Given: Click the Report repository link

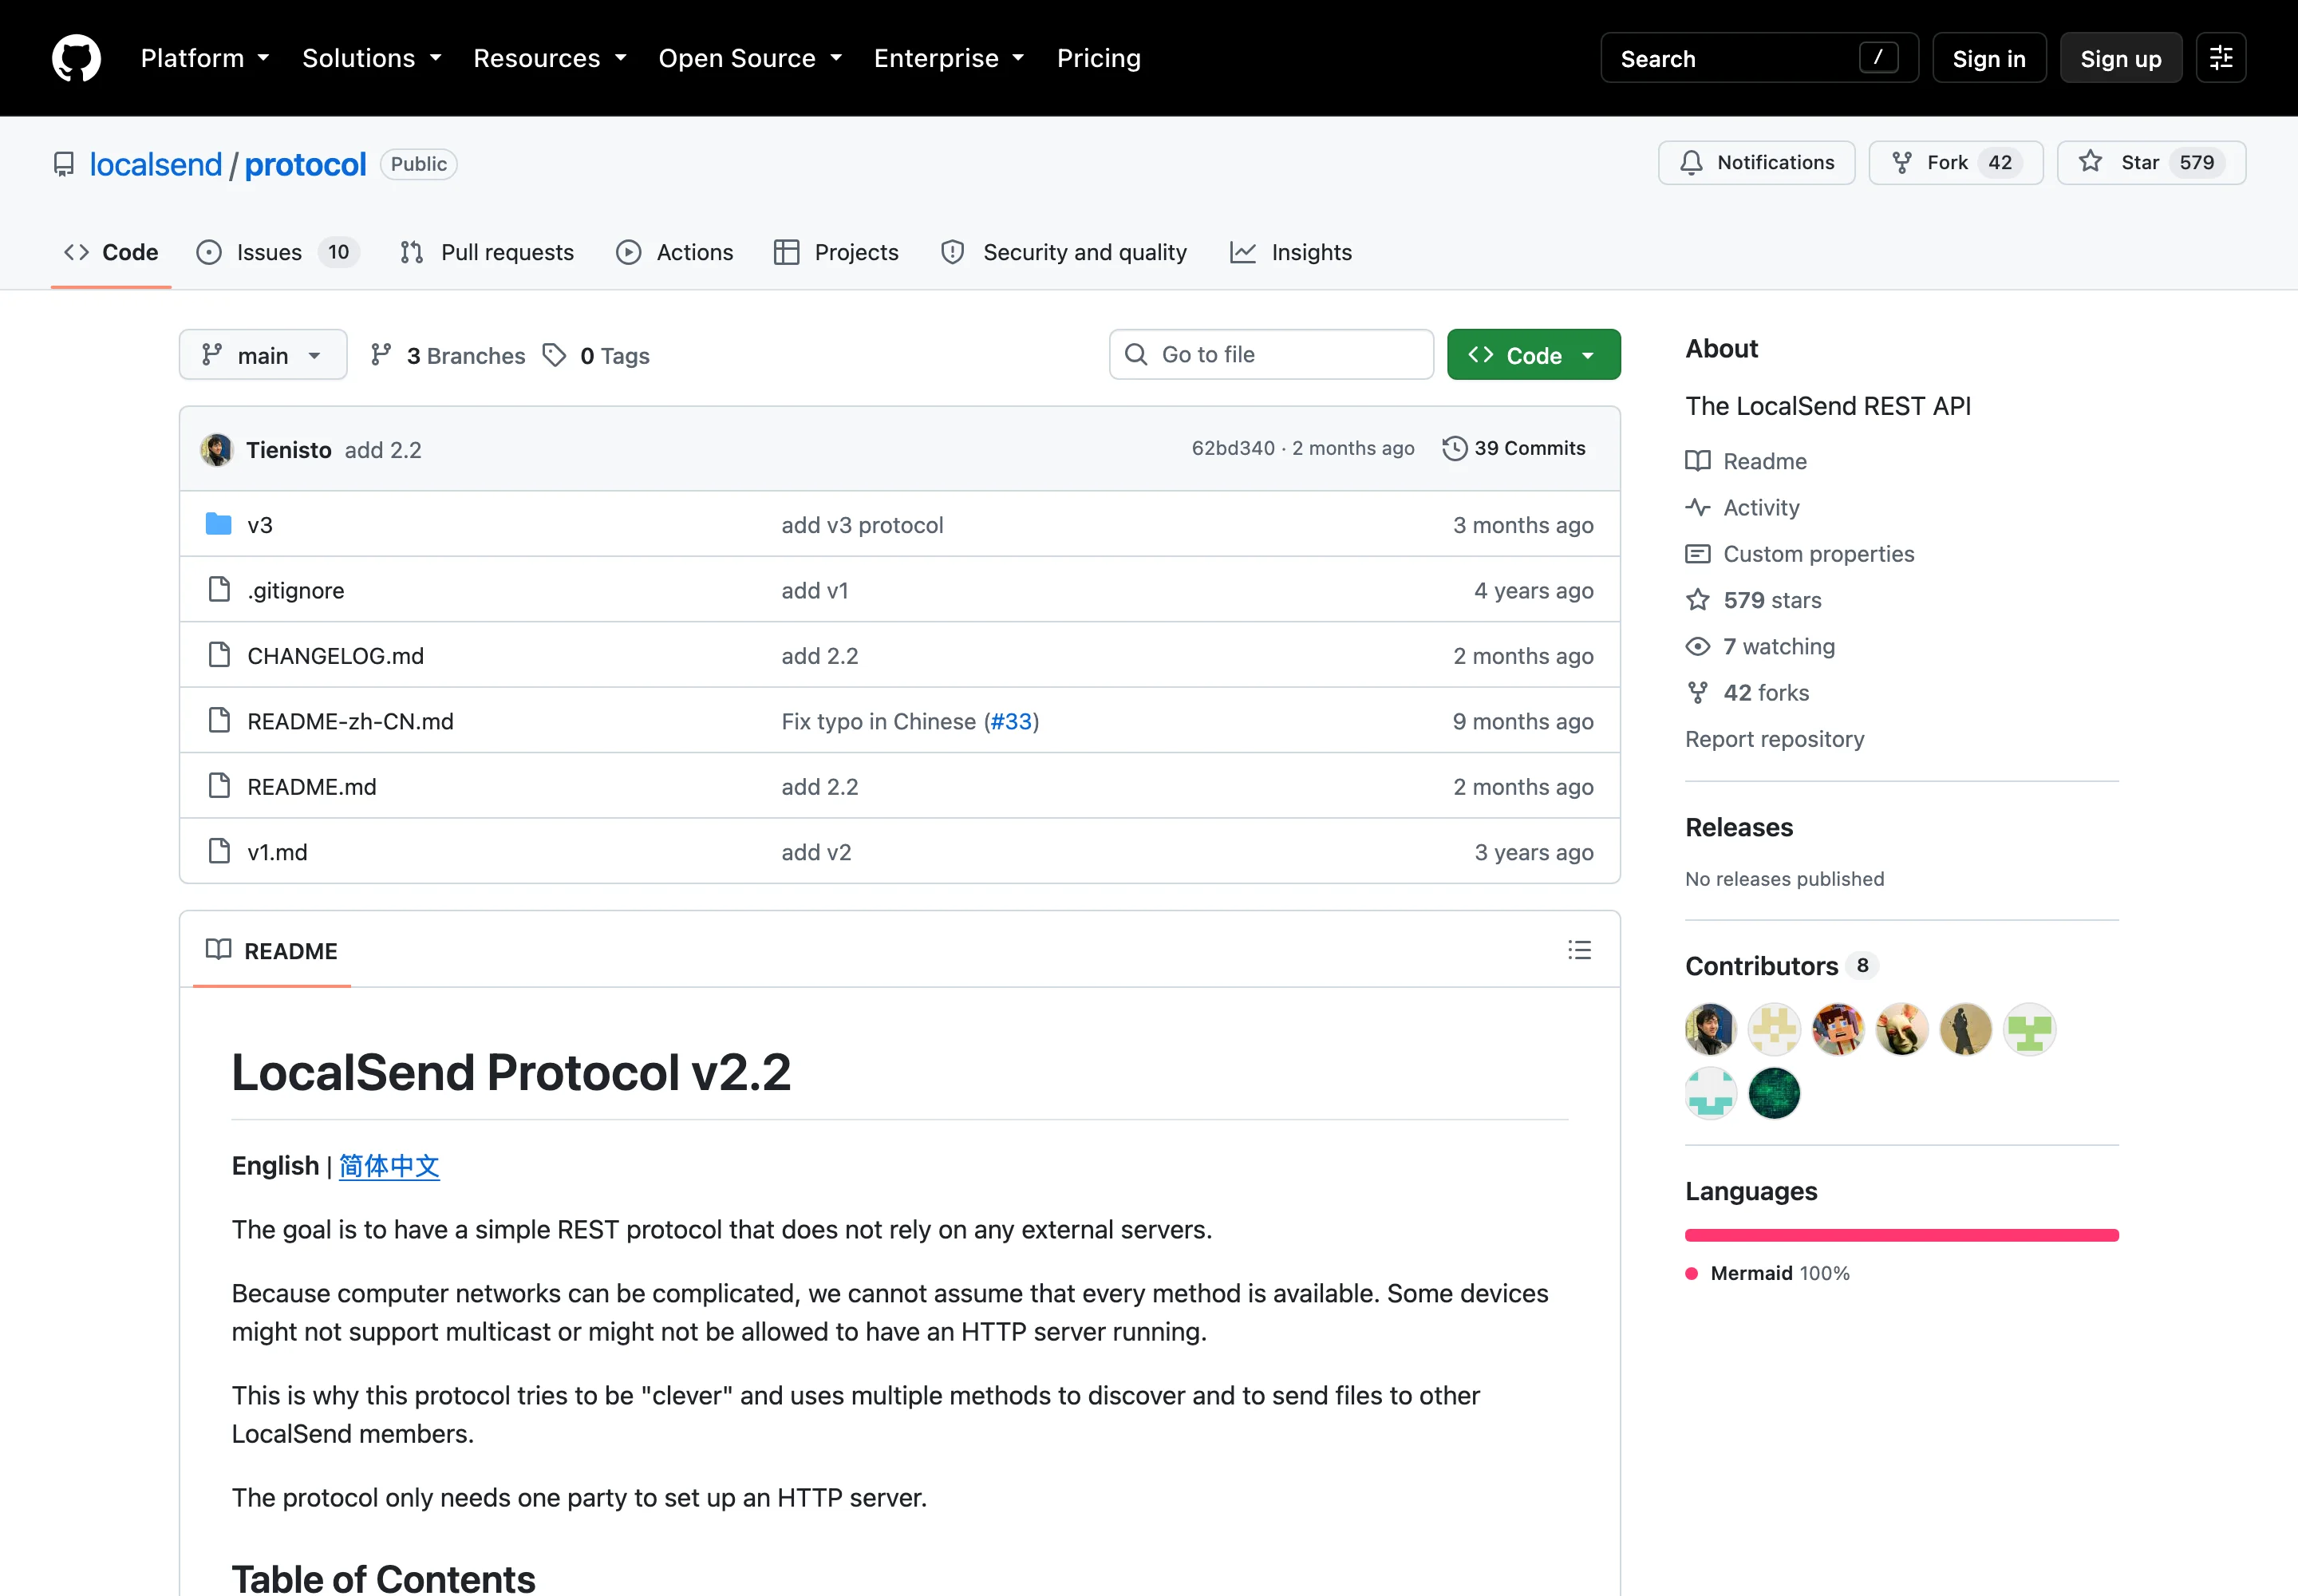Looking at the screenshot, I should 1775,738.
